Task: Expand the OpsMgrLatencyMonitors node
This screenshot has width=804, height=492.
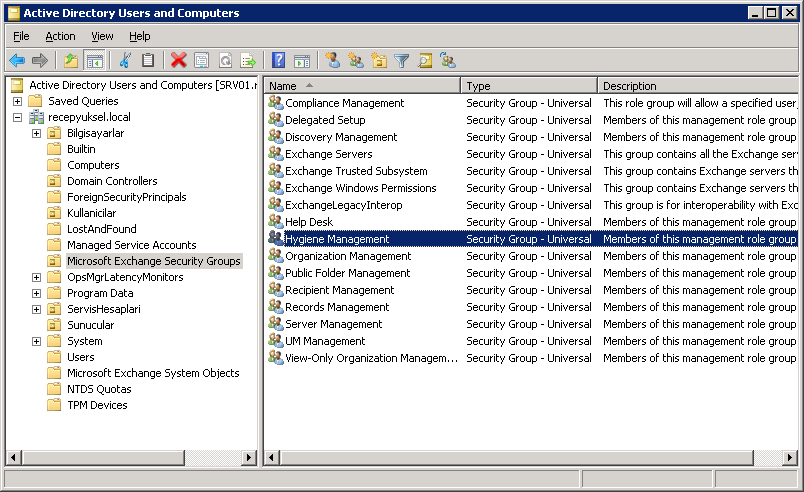Action: pos(36,277)
